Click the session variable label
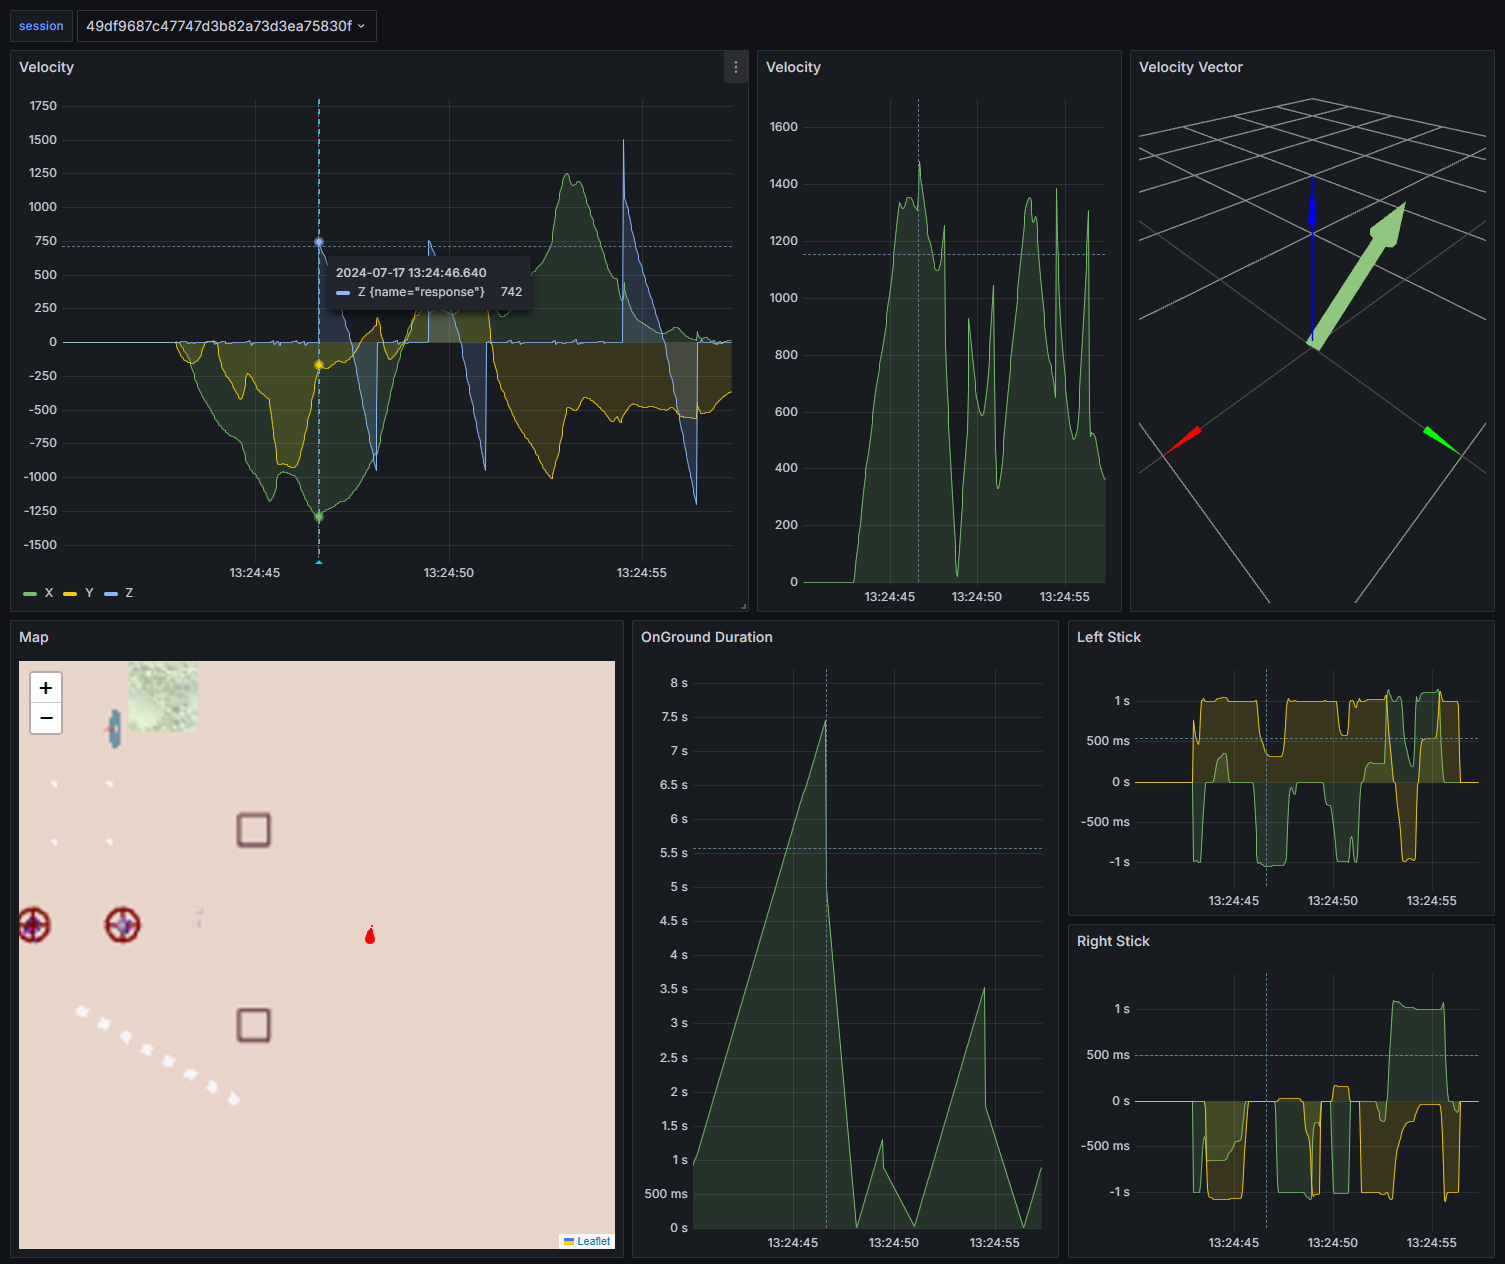 (41, 26)
